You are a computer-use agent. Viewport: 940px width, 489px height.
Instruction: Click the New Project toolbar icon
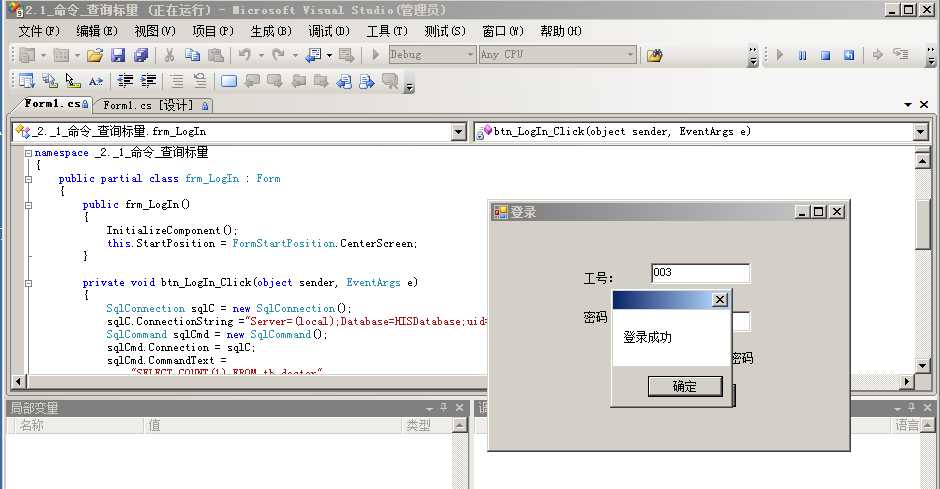click(26, 55)
